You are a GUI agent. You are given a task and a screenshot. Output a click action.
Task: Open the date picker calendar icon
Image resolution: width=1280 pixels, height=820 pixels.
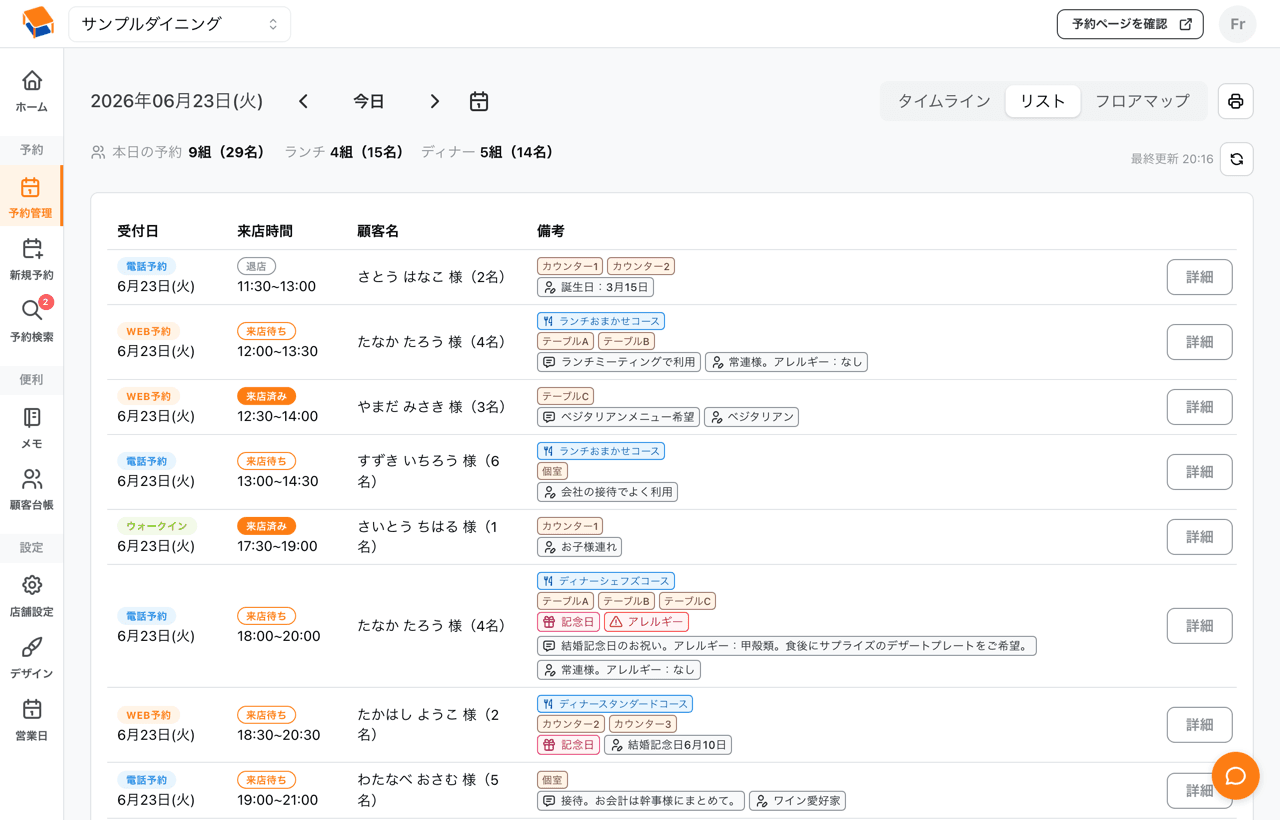tap(479, 101)
